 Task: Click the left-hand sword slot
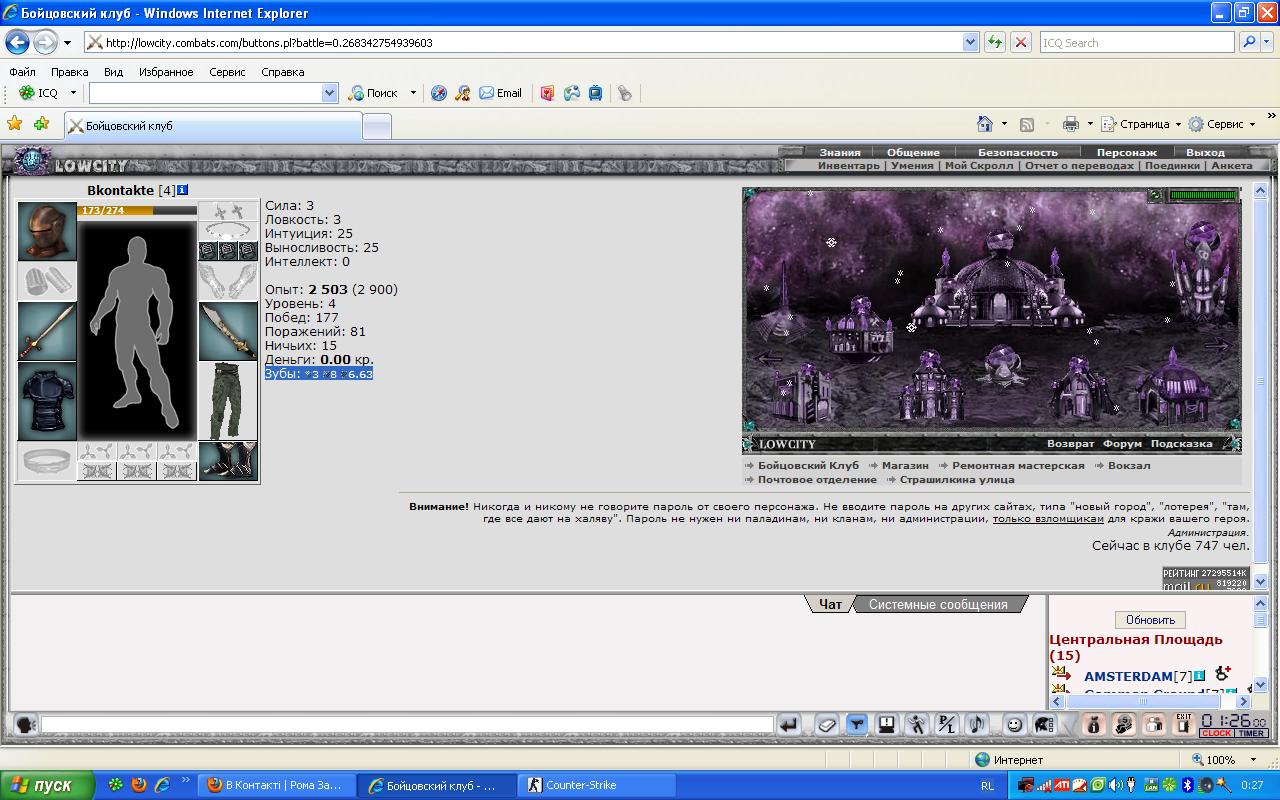47,331
